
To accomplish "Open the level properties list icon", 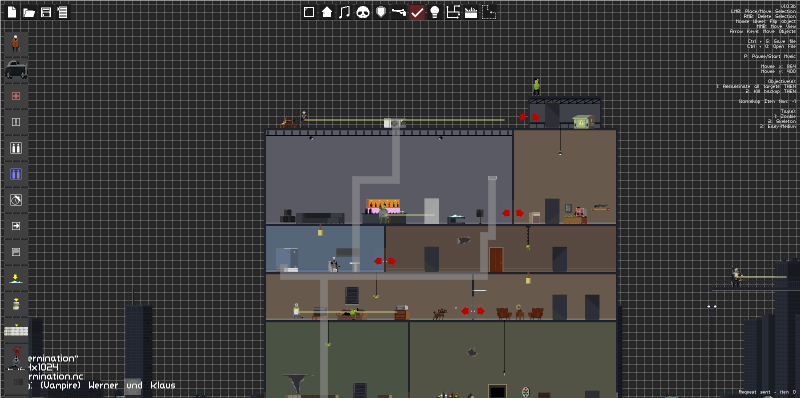I will [62, 12].
